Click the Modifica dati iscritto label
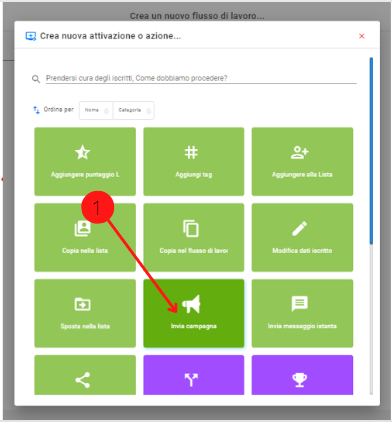The width and height of the screenshot is (392, 422). pyautogui.click(x=302, y=251)
